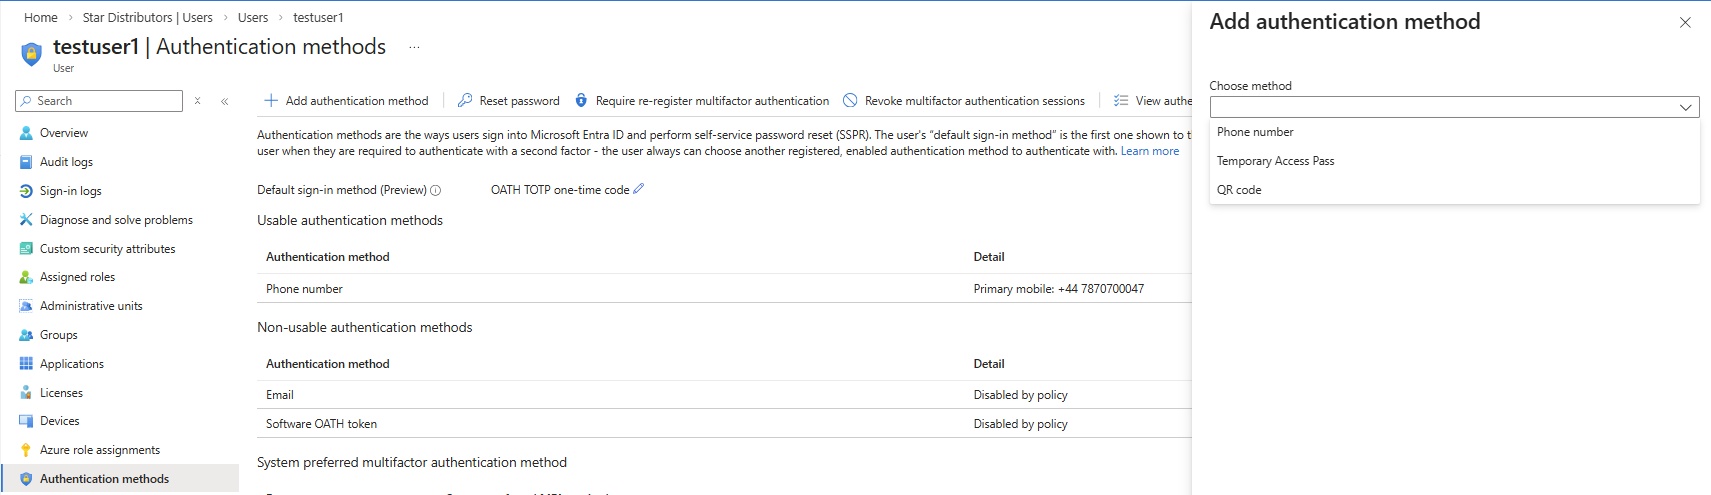This screenshot has height=495, width=1711.
Task: Open Diagnose and solve problems
Action: pos(116,220)
